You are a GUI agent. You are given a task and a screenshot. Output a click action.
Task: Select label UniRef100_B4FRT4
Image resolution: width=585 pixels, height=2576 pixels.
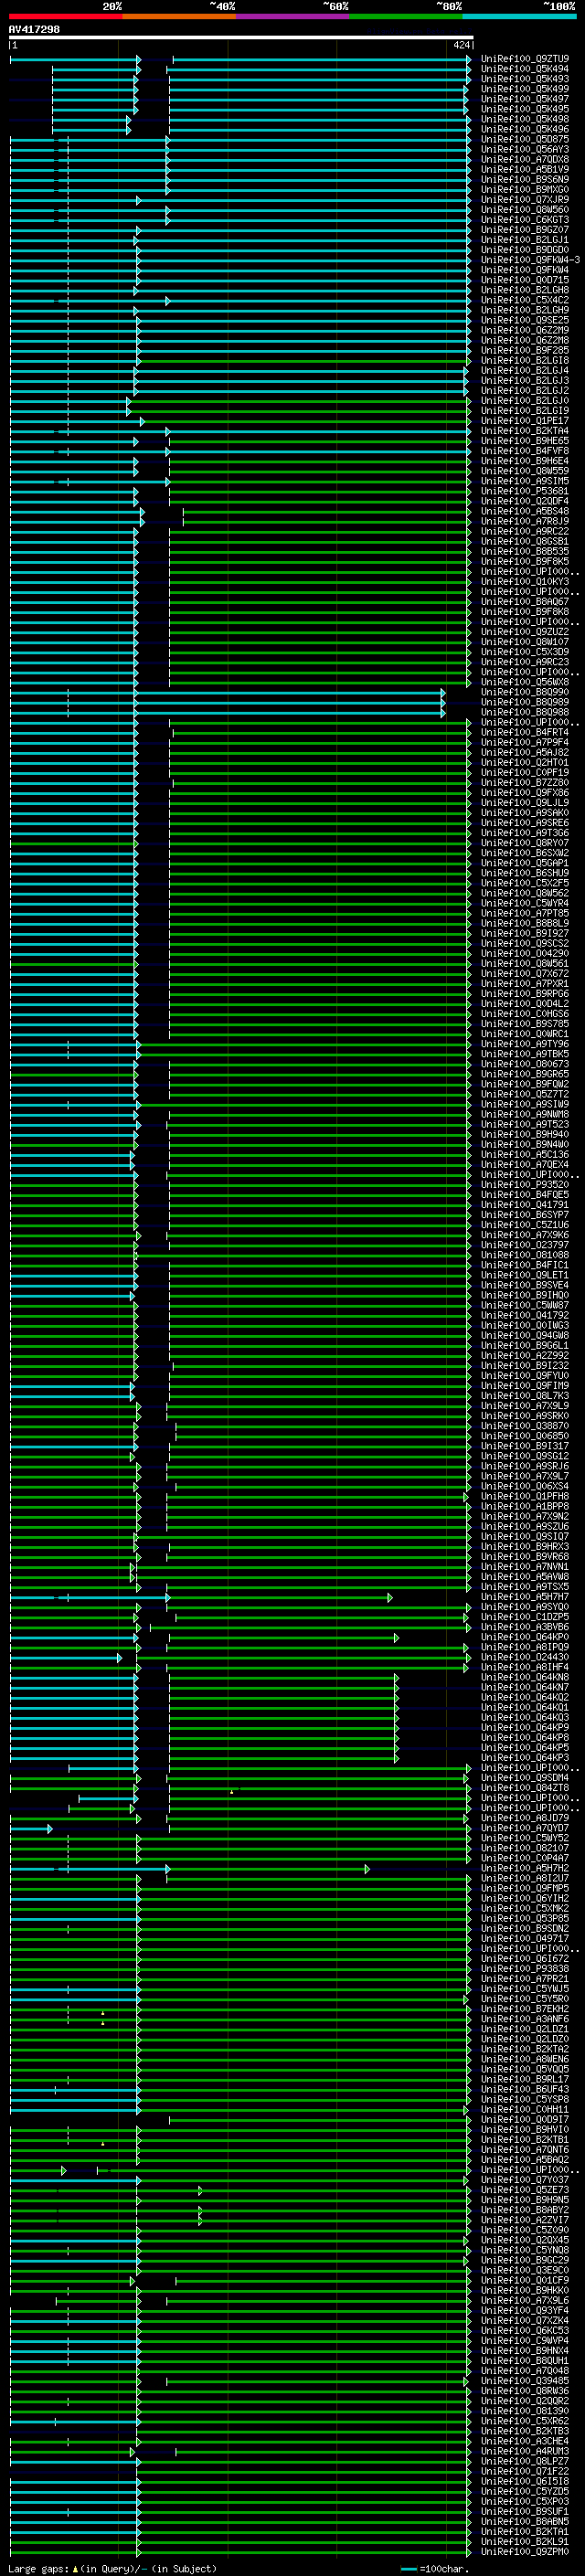tap(525, 732)
